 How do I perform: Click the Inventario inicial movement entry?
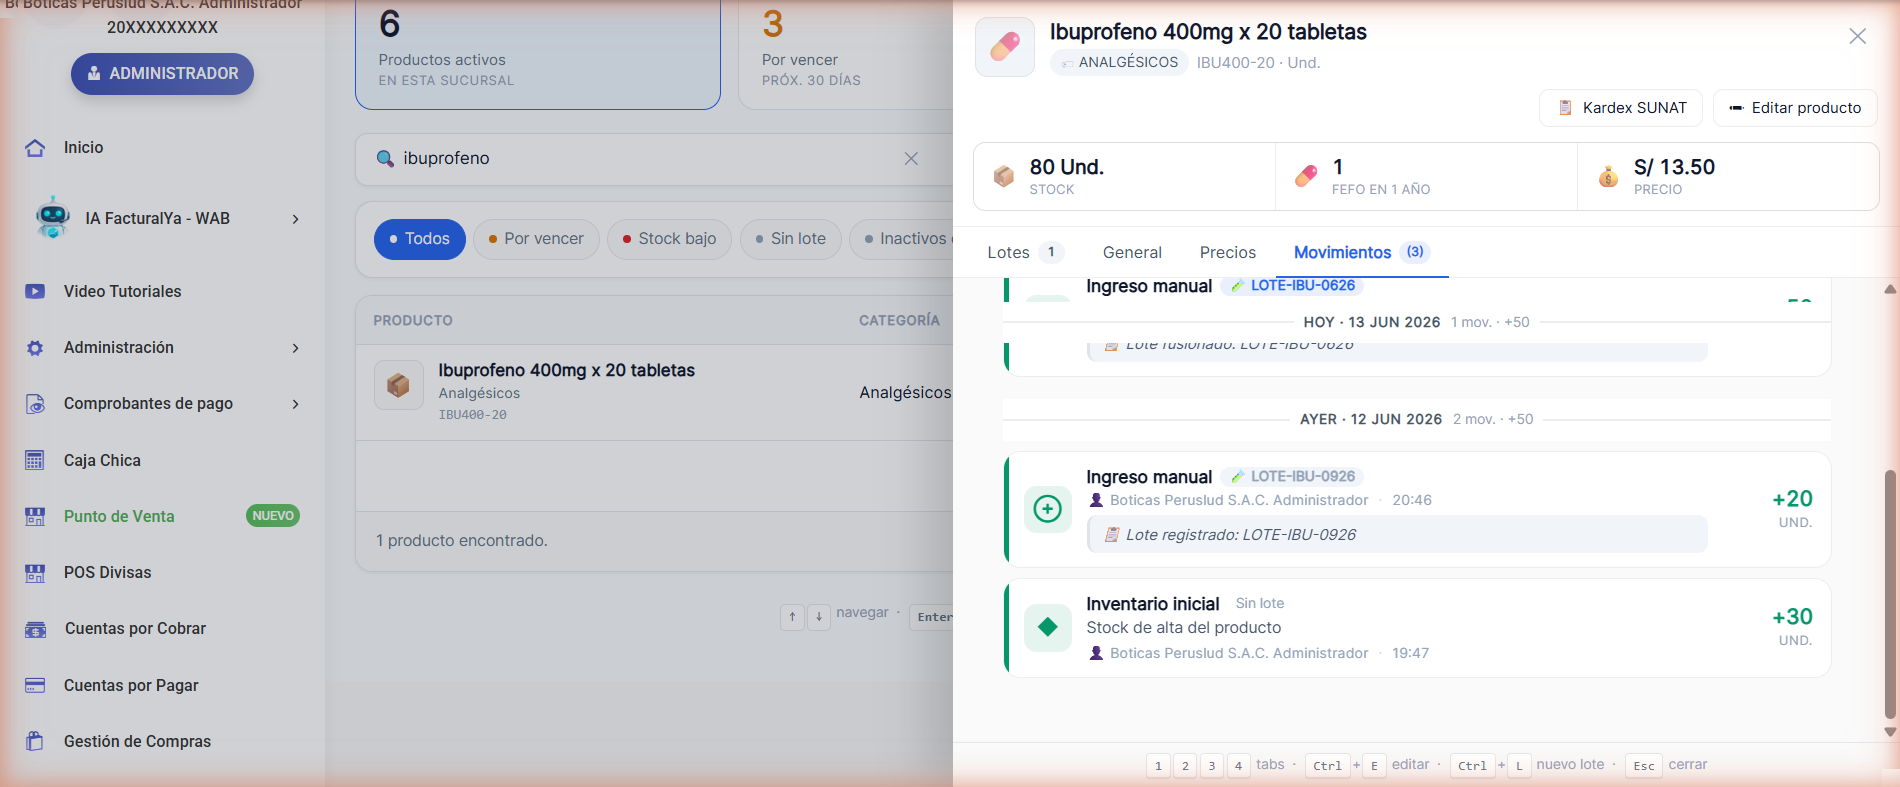coord(1417,628)
